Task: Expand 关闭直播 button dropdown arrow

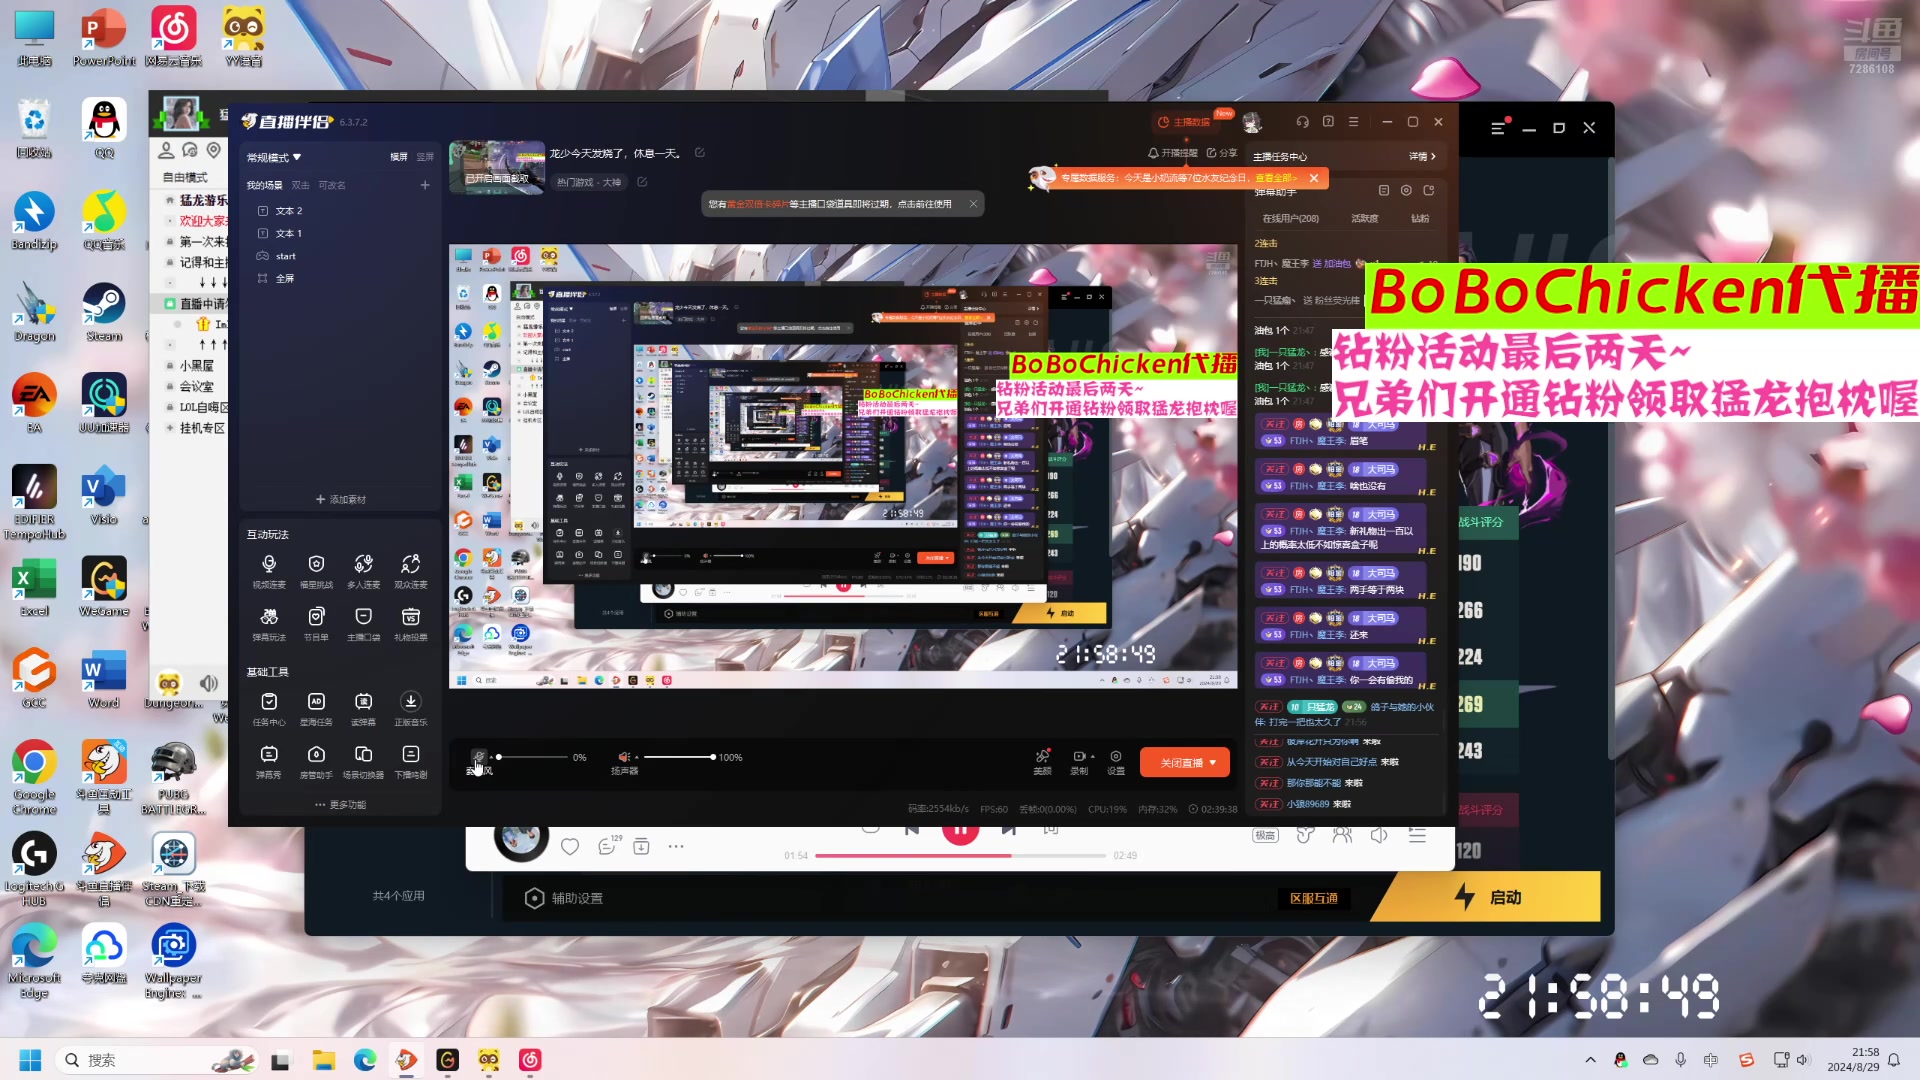Action: tap(1213, 763)
